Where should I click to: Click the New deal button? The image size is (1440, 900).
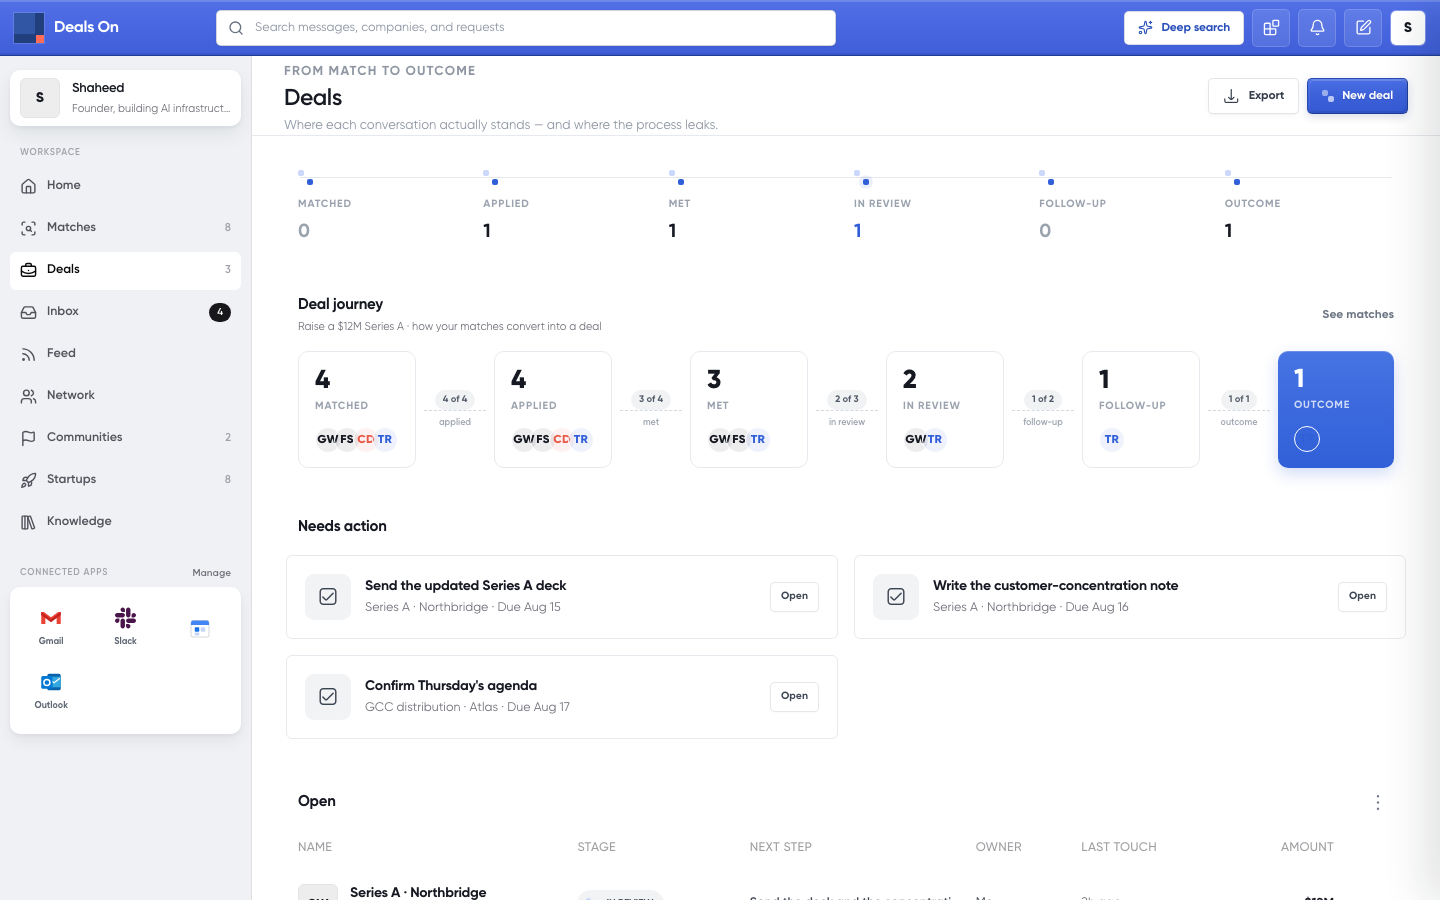[1357, 96]
